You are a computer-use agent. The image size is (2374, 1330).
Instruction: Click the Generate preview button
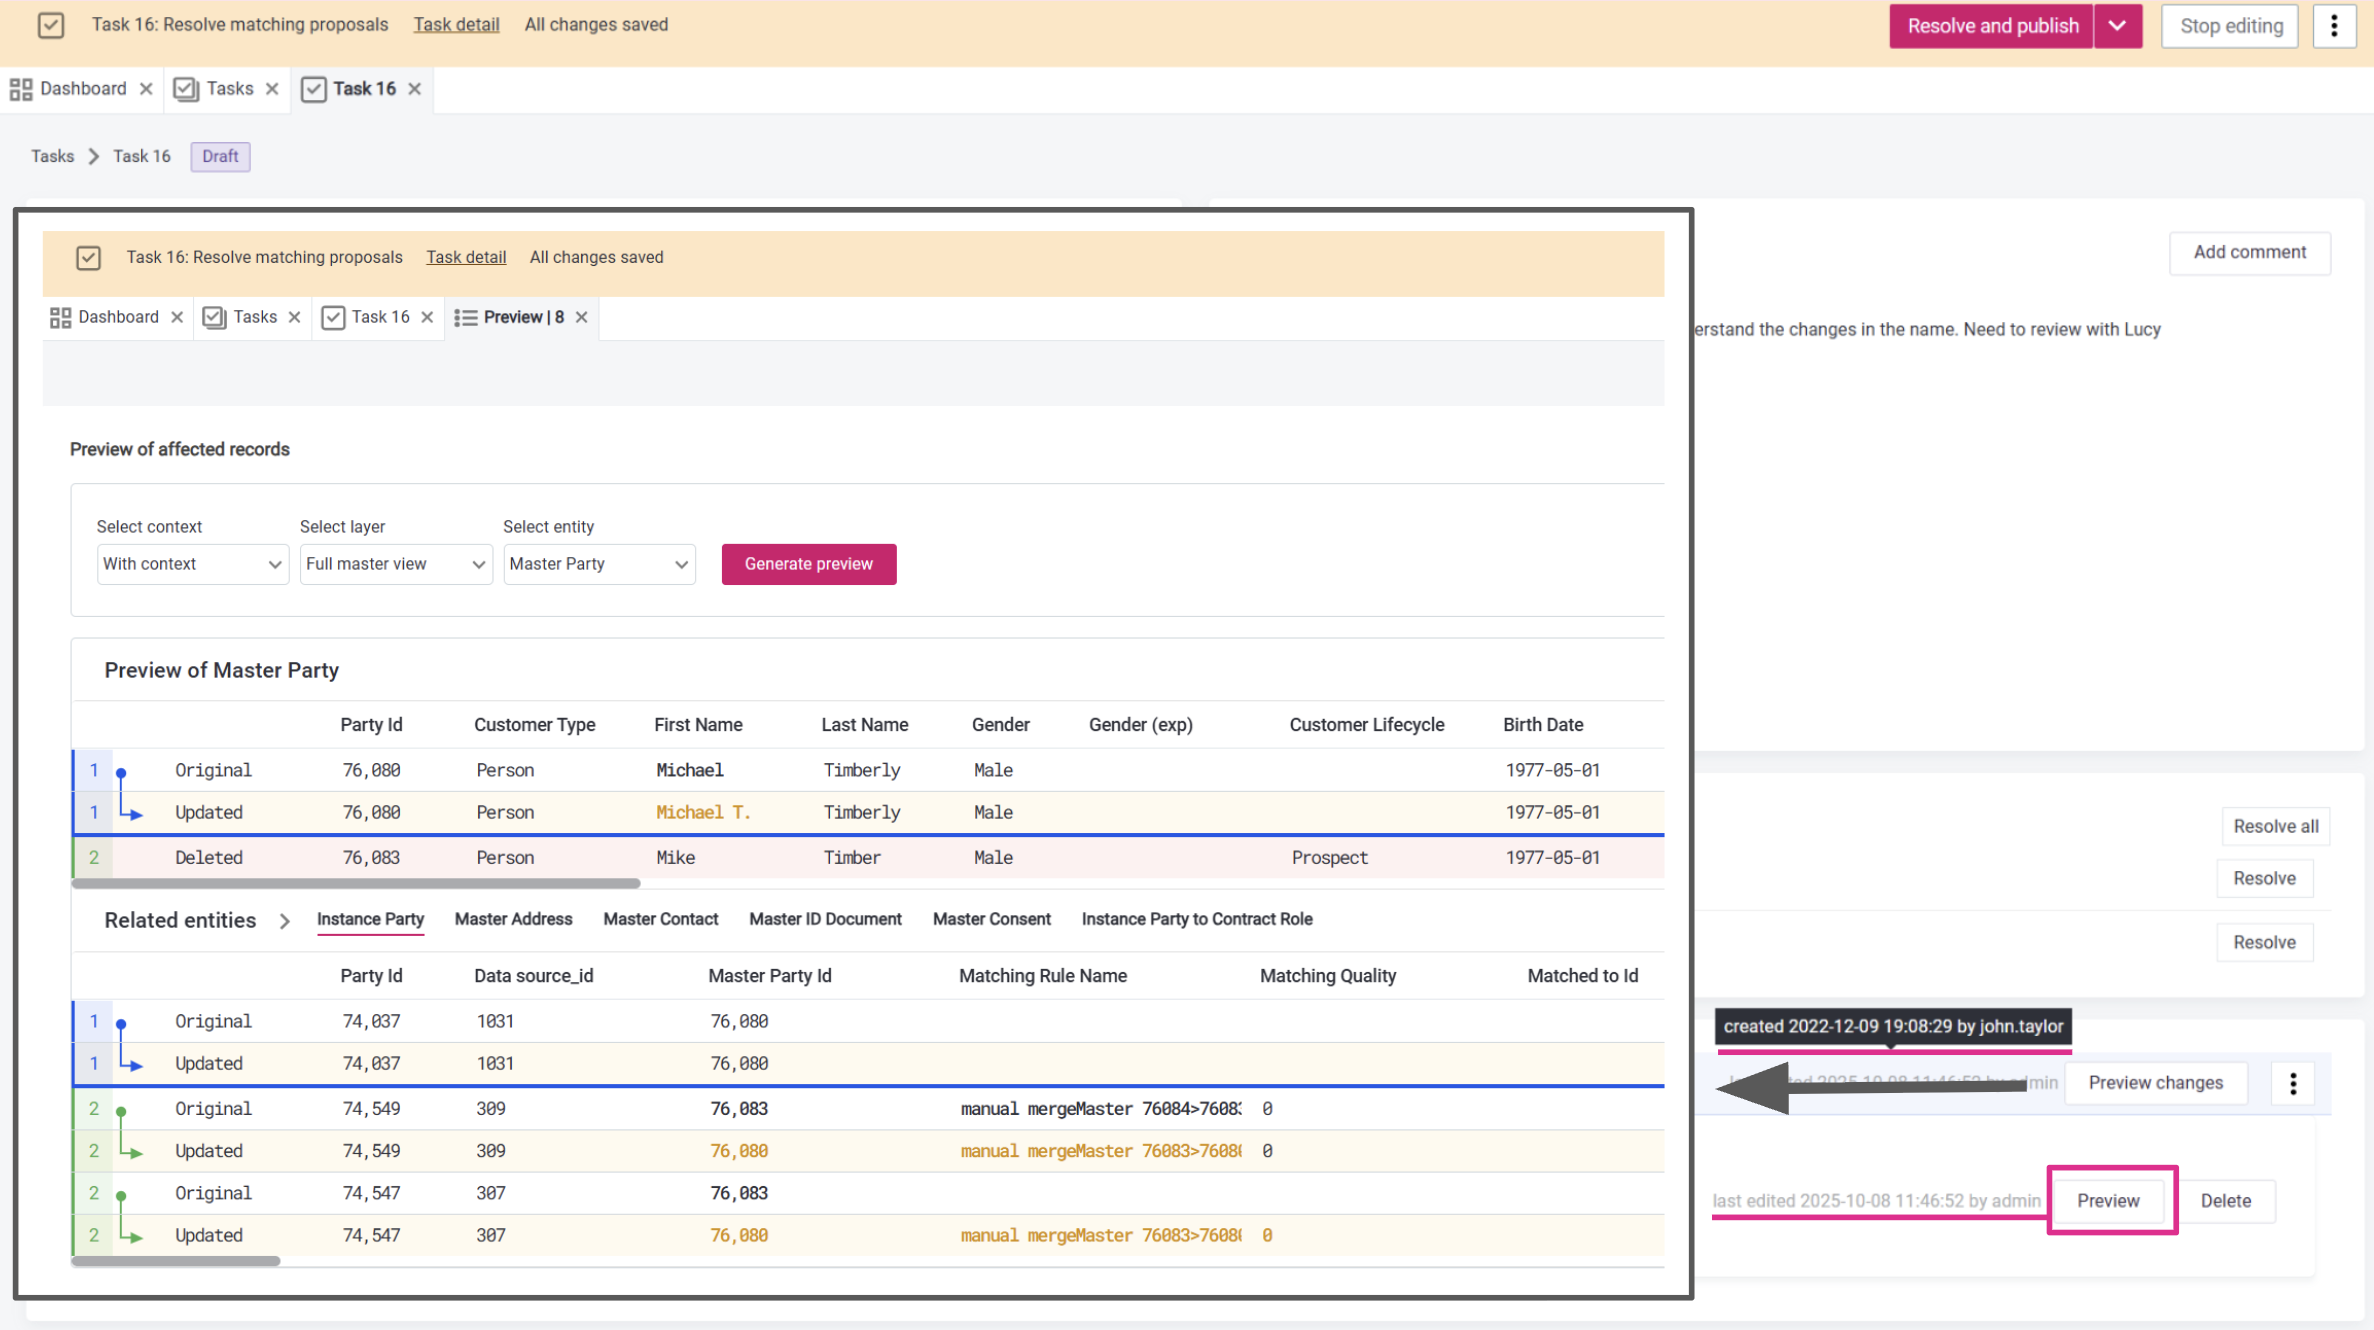click(808, 564)
